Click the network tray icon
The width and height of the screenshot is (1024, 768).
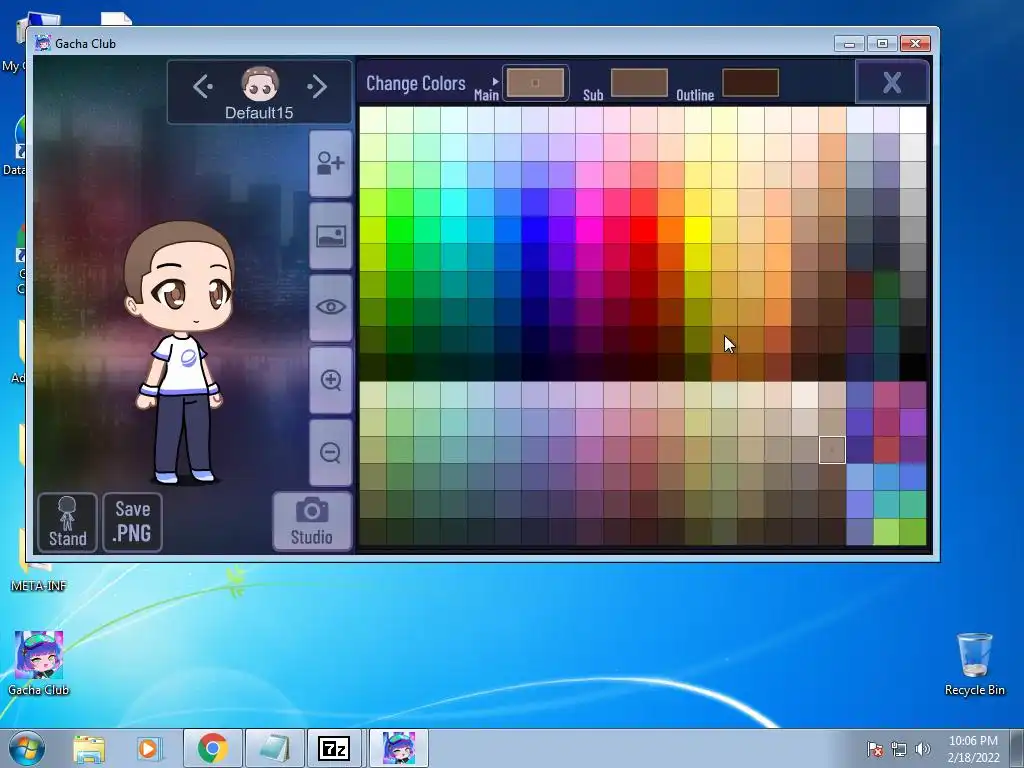(x=899, y=749)
